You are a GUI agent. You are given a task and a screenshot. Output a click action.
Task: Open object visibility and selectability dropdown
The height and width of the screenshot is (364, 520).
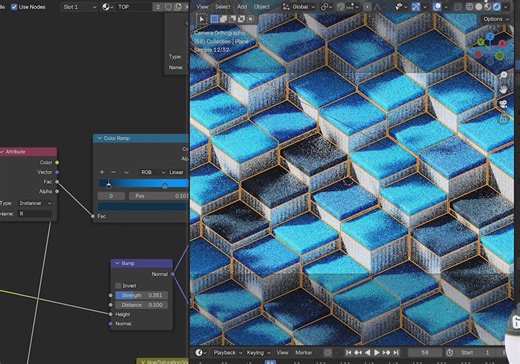click(400, 7)
